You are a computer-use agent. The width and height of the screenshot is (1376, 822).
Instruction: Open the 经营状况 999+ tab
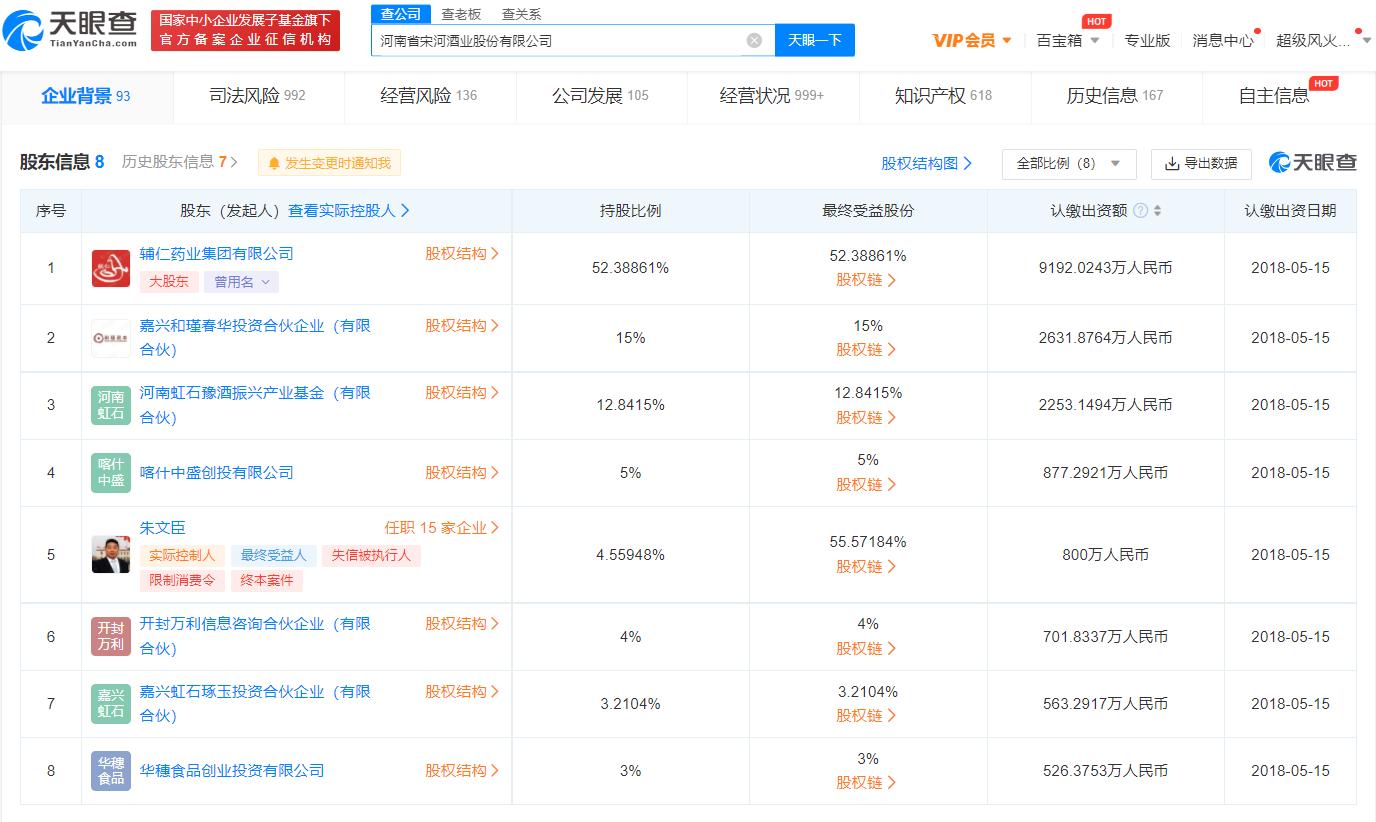pyautogui.click(x=772, y=96)
